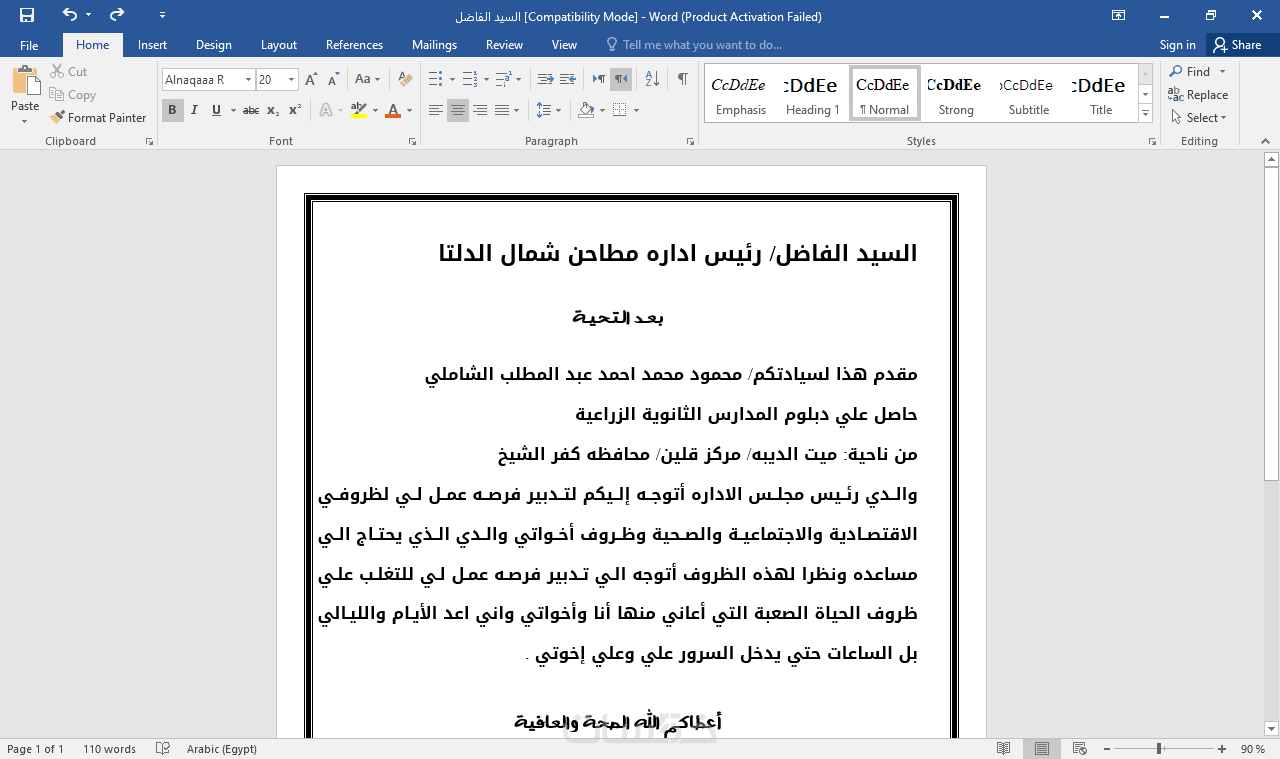Screen dimensions: 1280x759
Task: Align text left
Action: coord(436,110)
